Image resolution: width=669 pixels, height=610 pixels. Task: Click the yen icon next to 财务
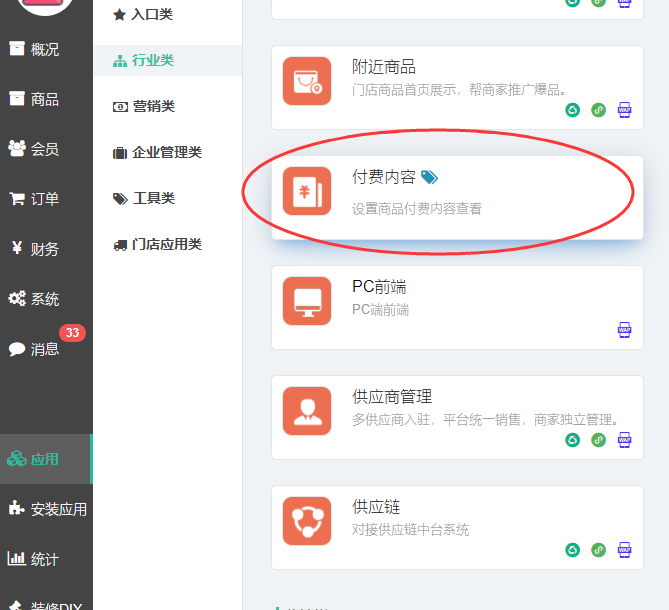coord(17,248)
